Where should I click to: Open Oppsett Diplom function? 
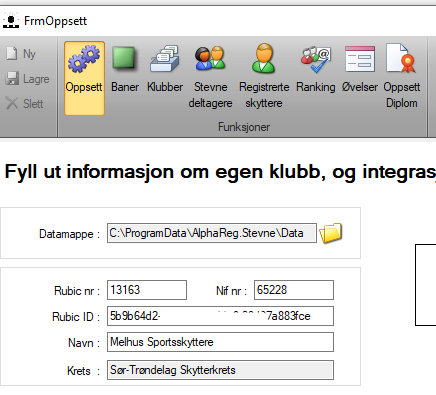402,76
